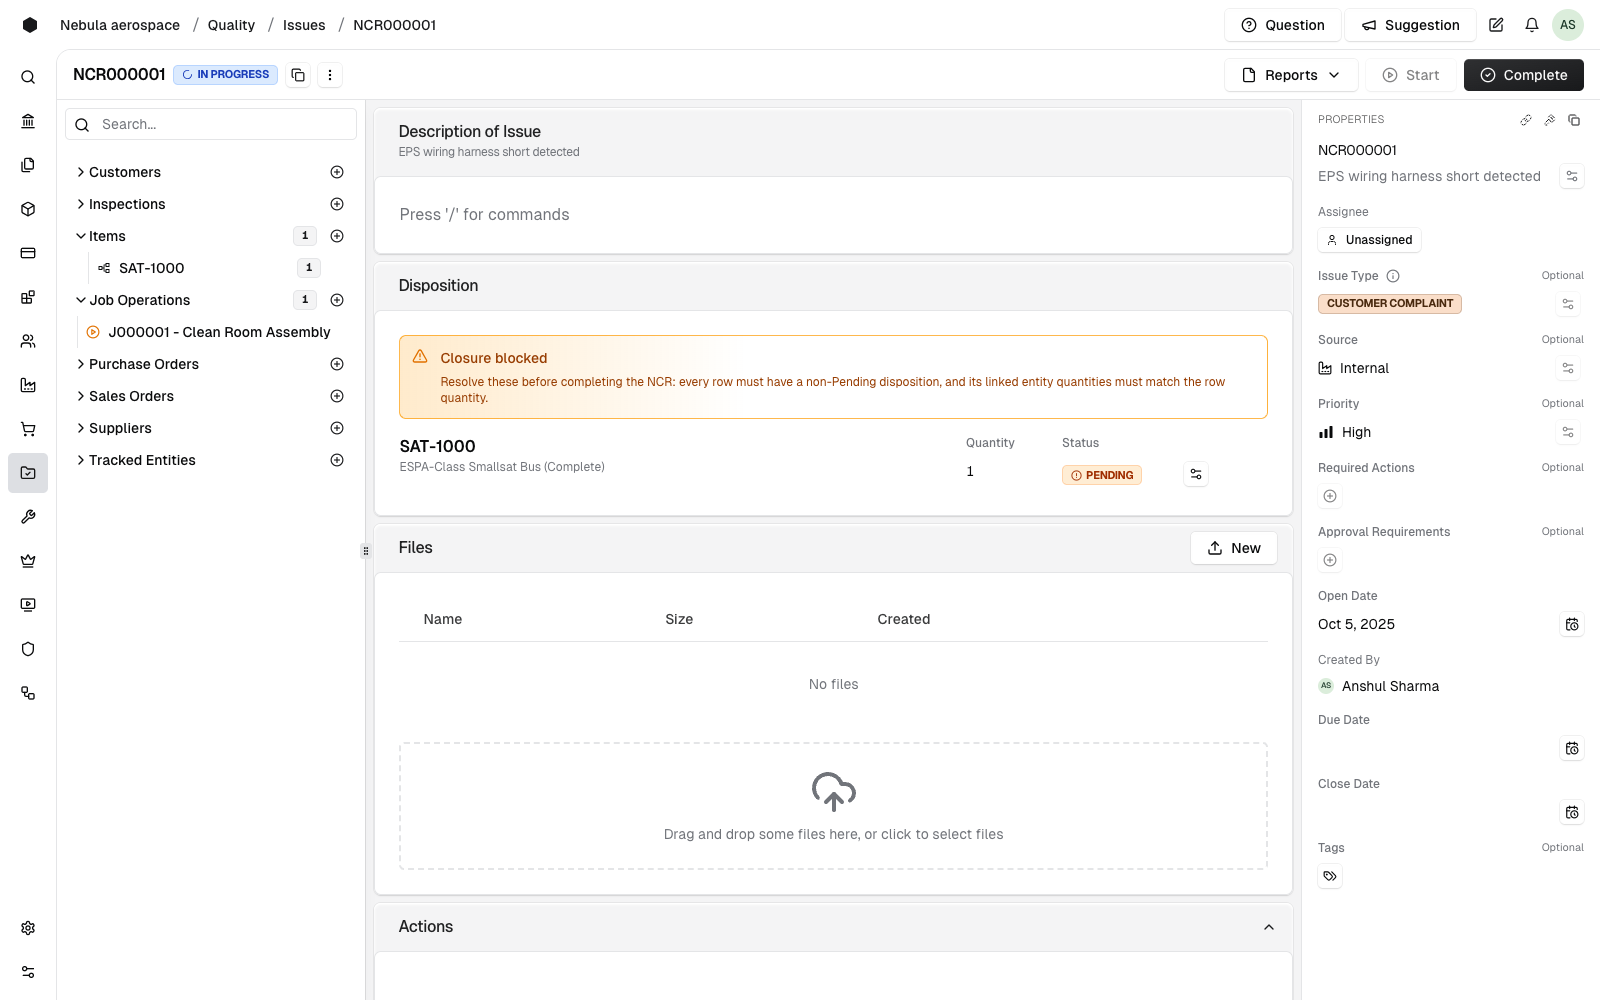Copy NCR000001 identifier icon
This screenshot has width=1600, height=1000.
[298, 75]
